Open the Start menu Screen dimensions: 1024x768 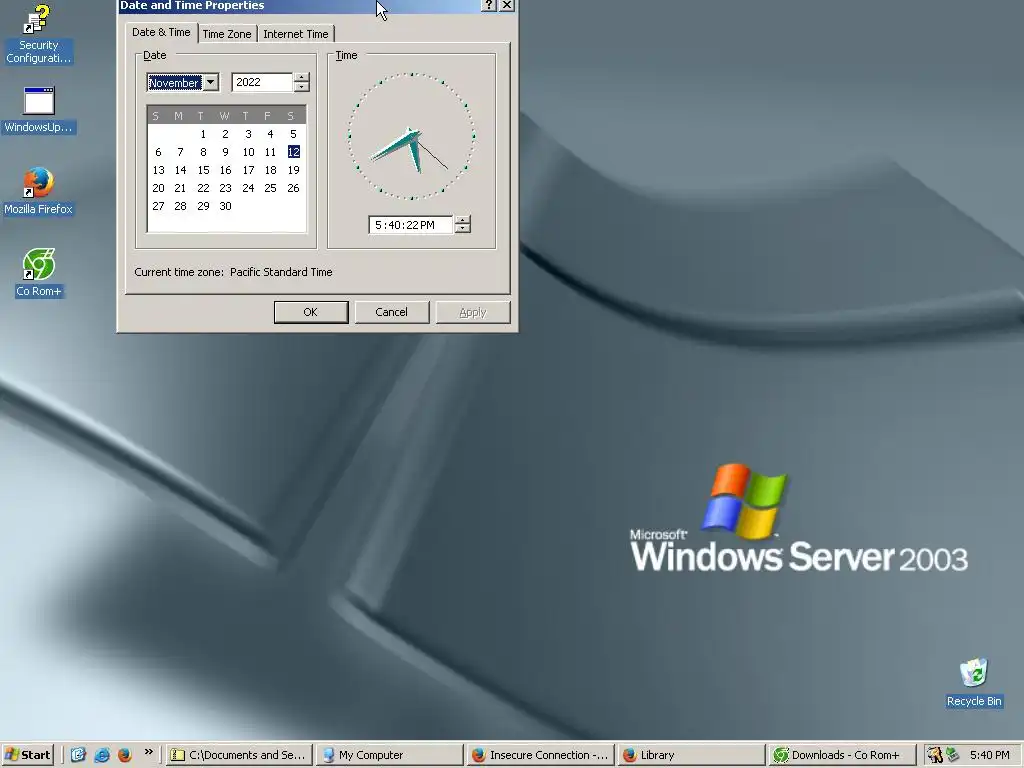point(27,755)
